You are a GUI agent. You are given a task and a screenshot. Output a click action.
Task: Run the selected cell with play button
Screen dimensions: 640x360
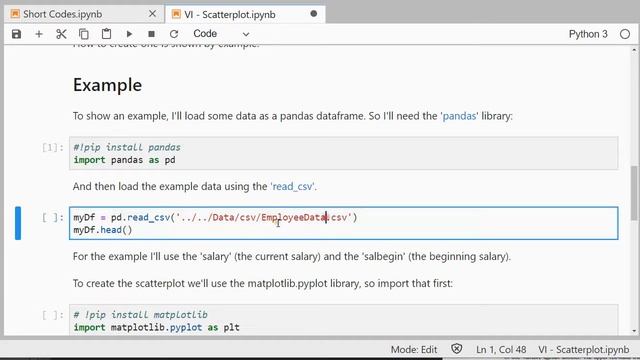coord(129,34)
